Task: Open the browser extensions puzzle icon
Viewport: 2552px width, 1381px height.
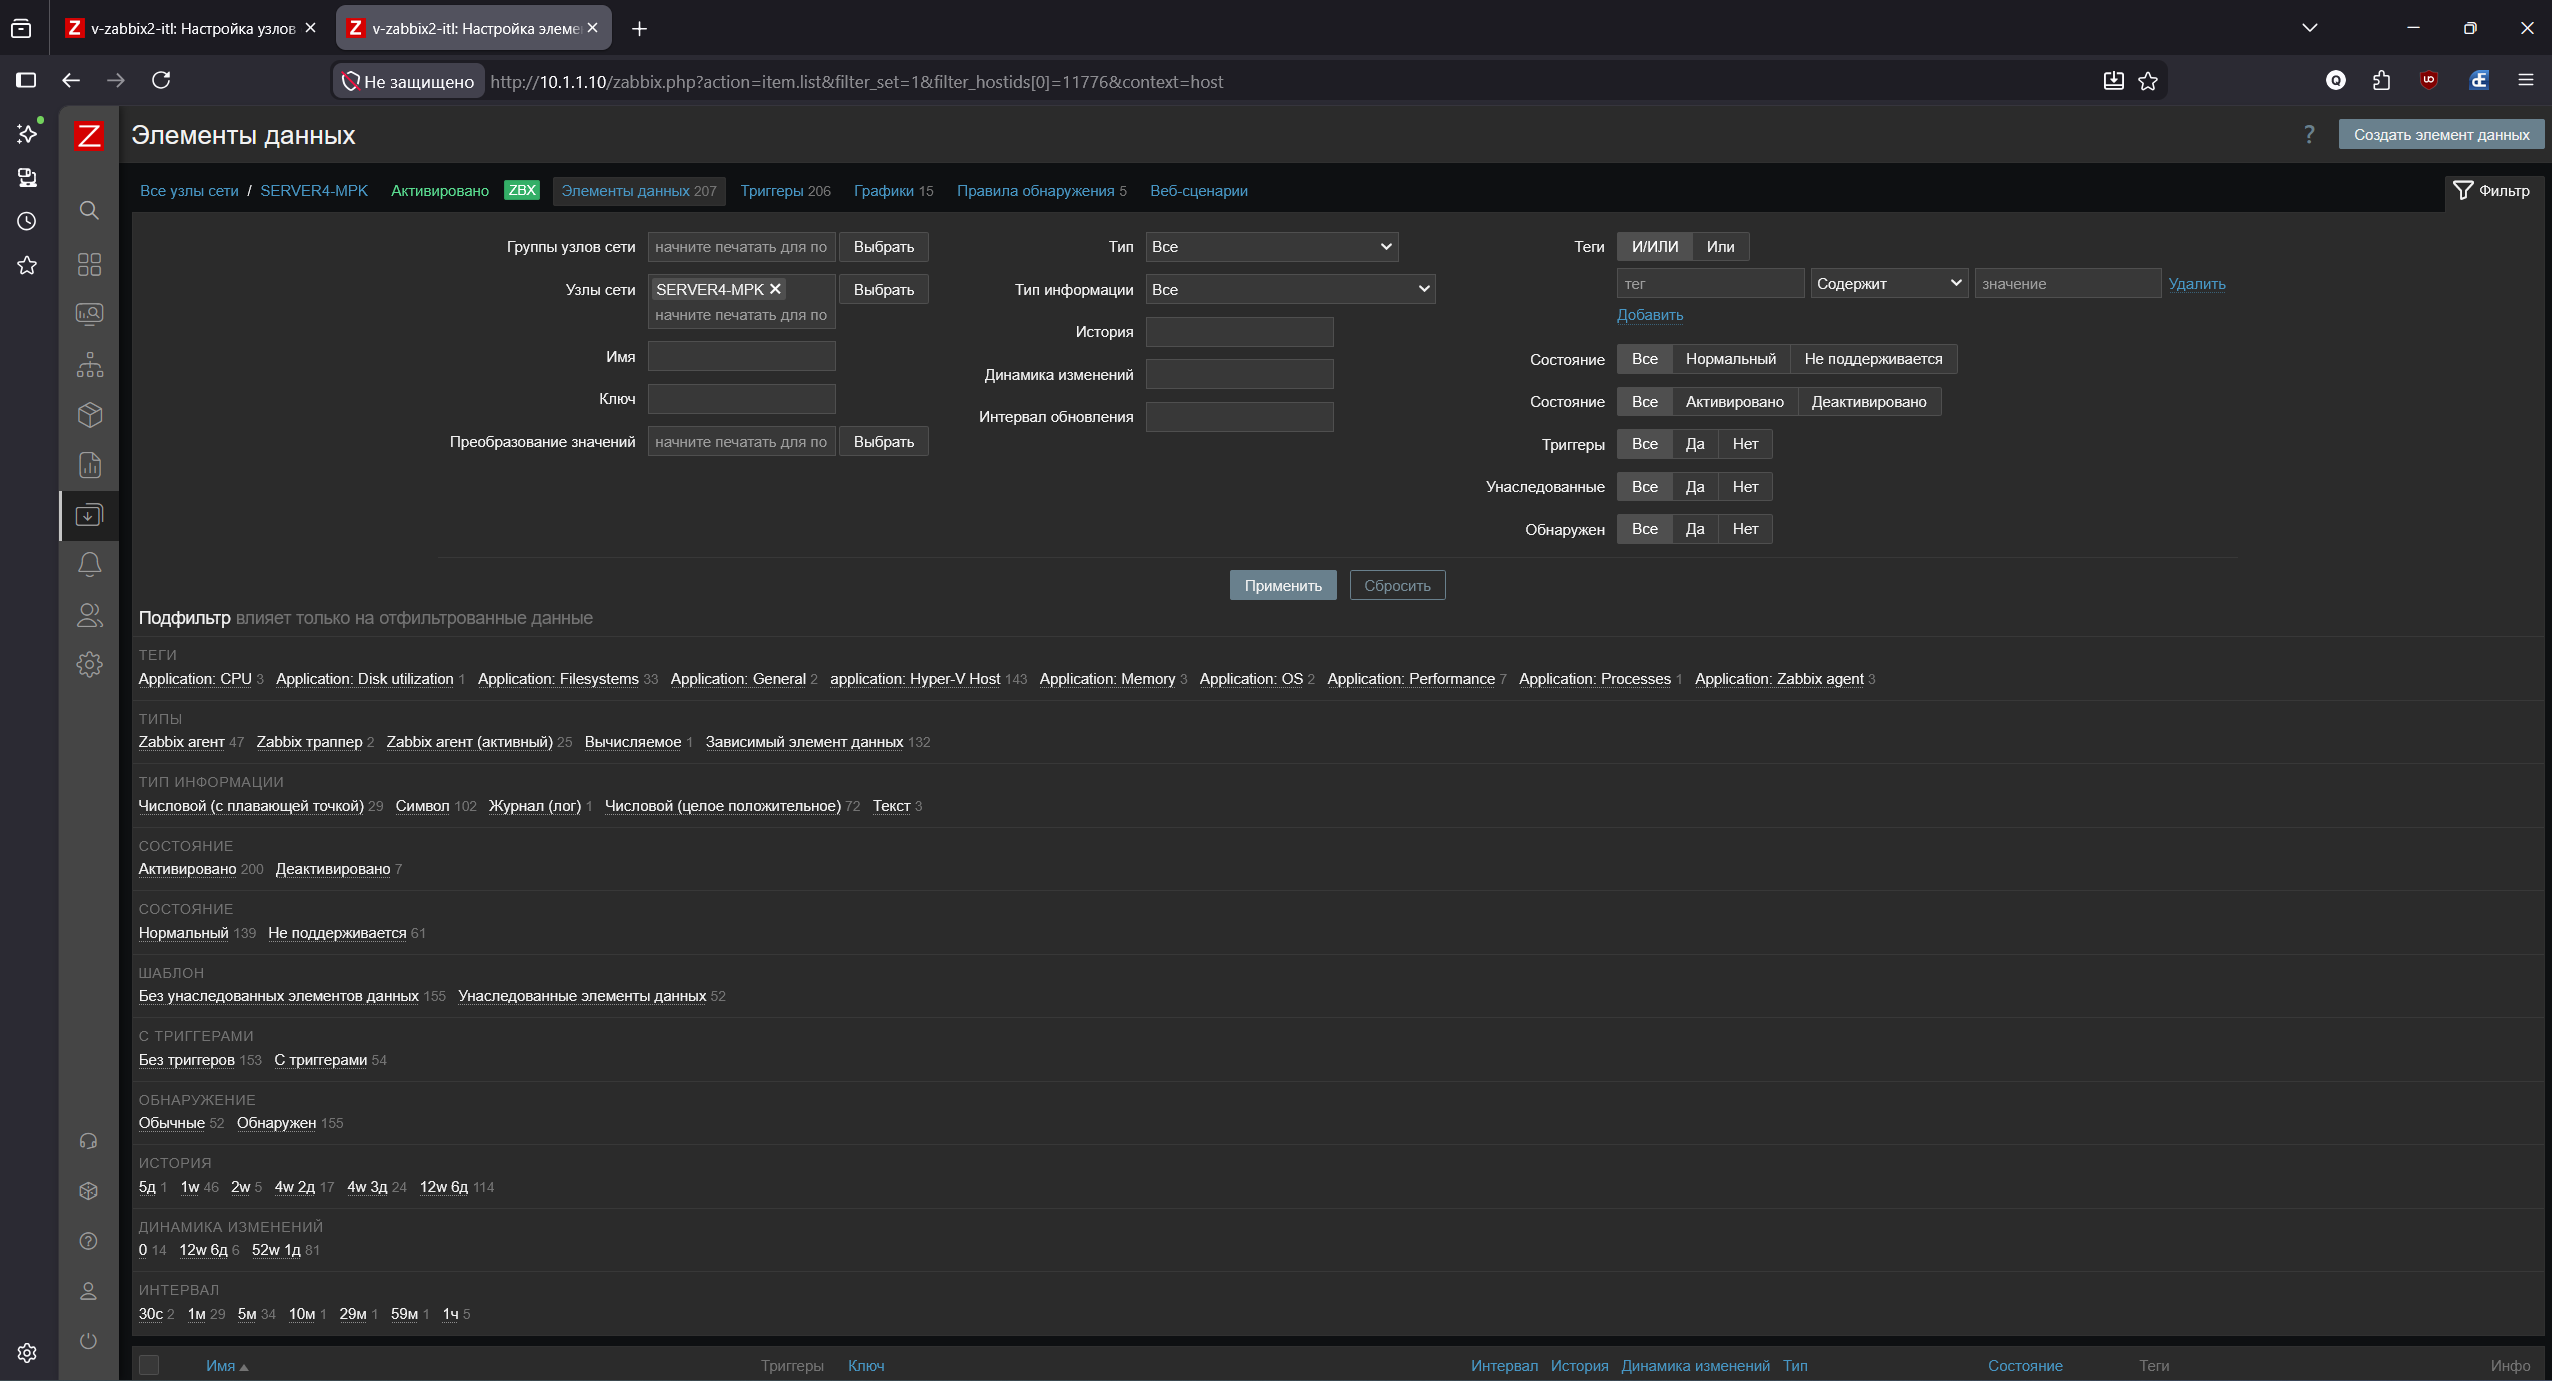Action: pos(2381,81)
